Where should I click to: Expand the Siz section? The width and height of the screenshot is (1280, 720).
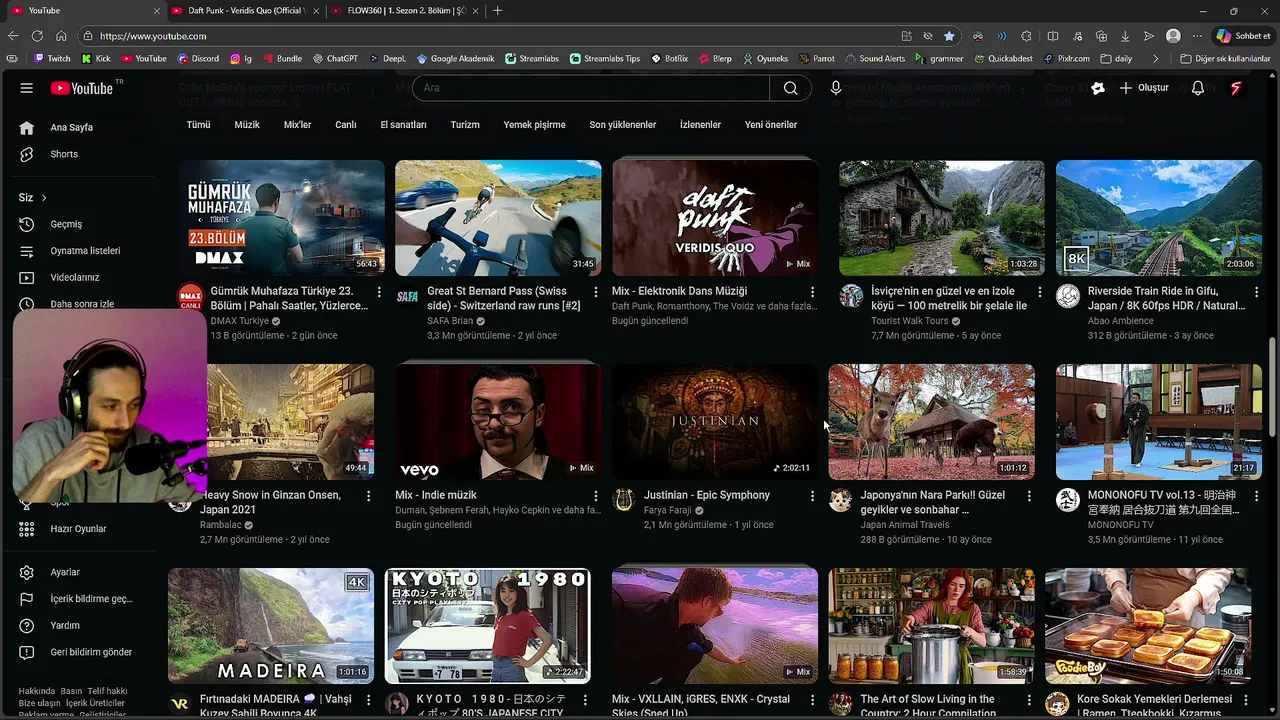pyautogui.click(x=33, y=198)
